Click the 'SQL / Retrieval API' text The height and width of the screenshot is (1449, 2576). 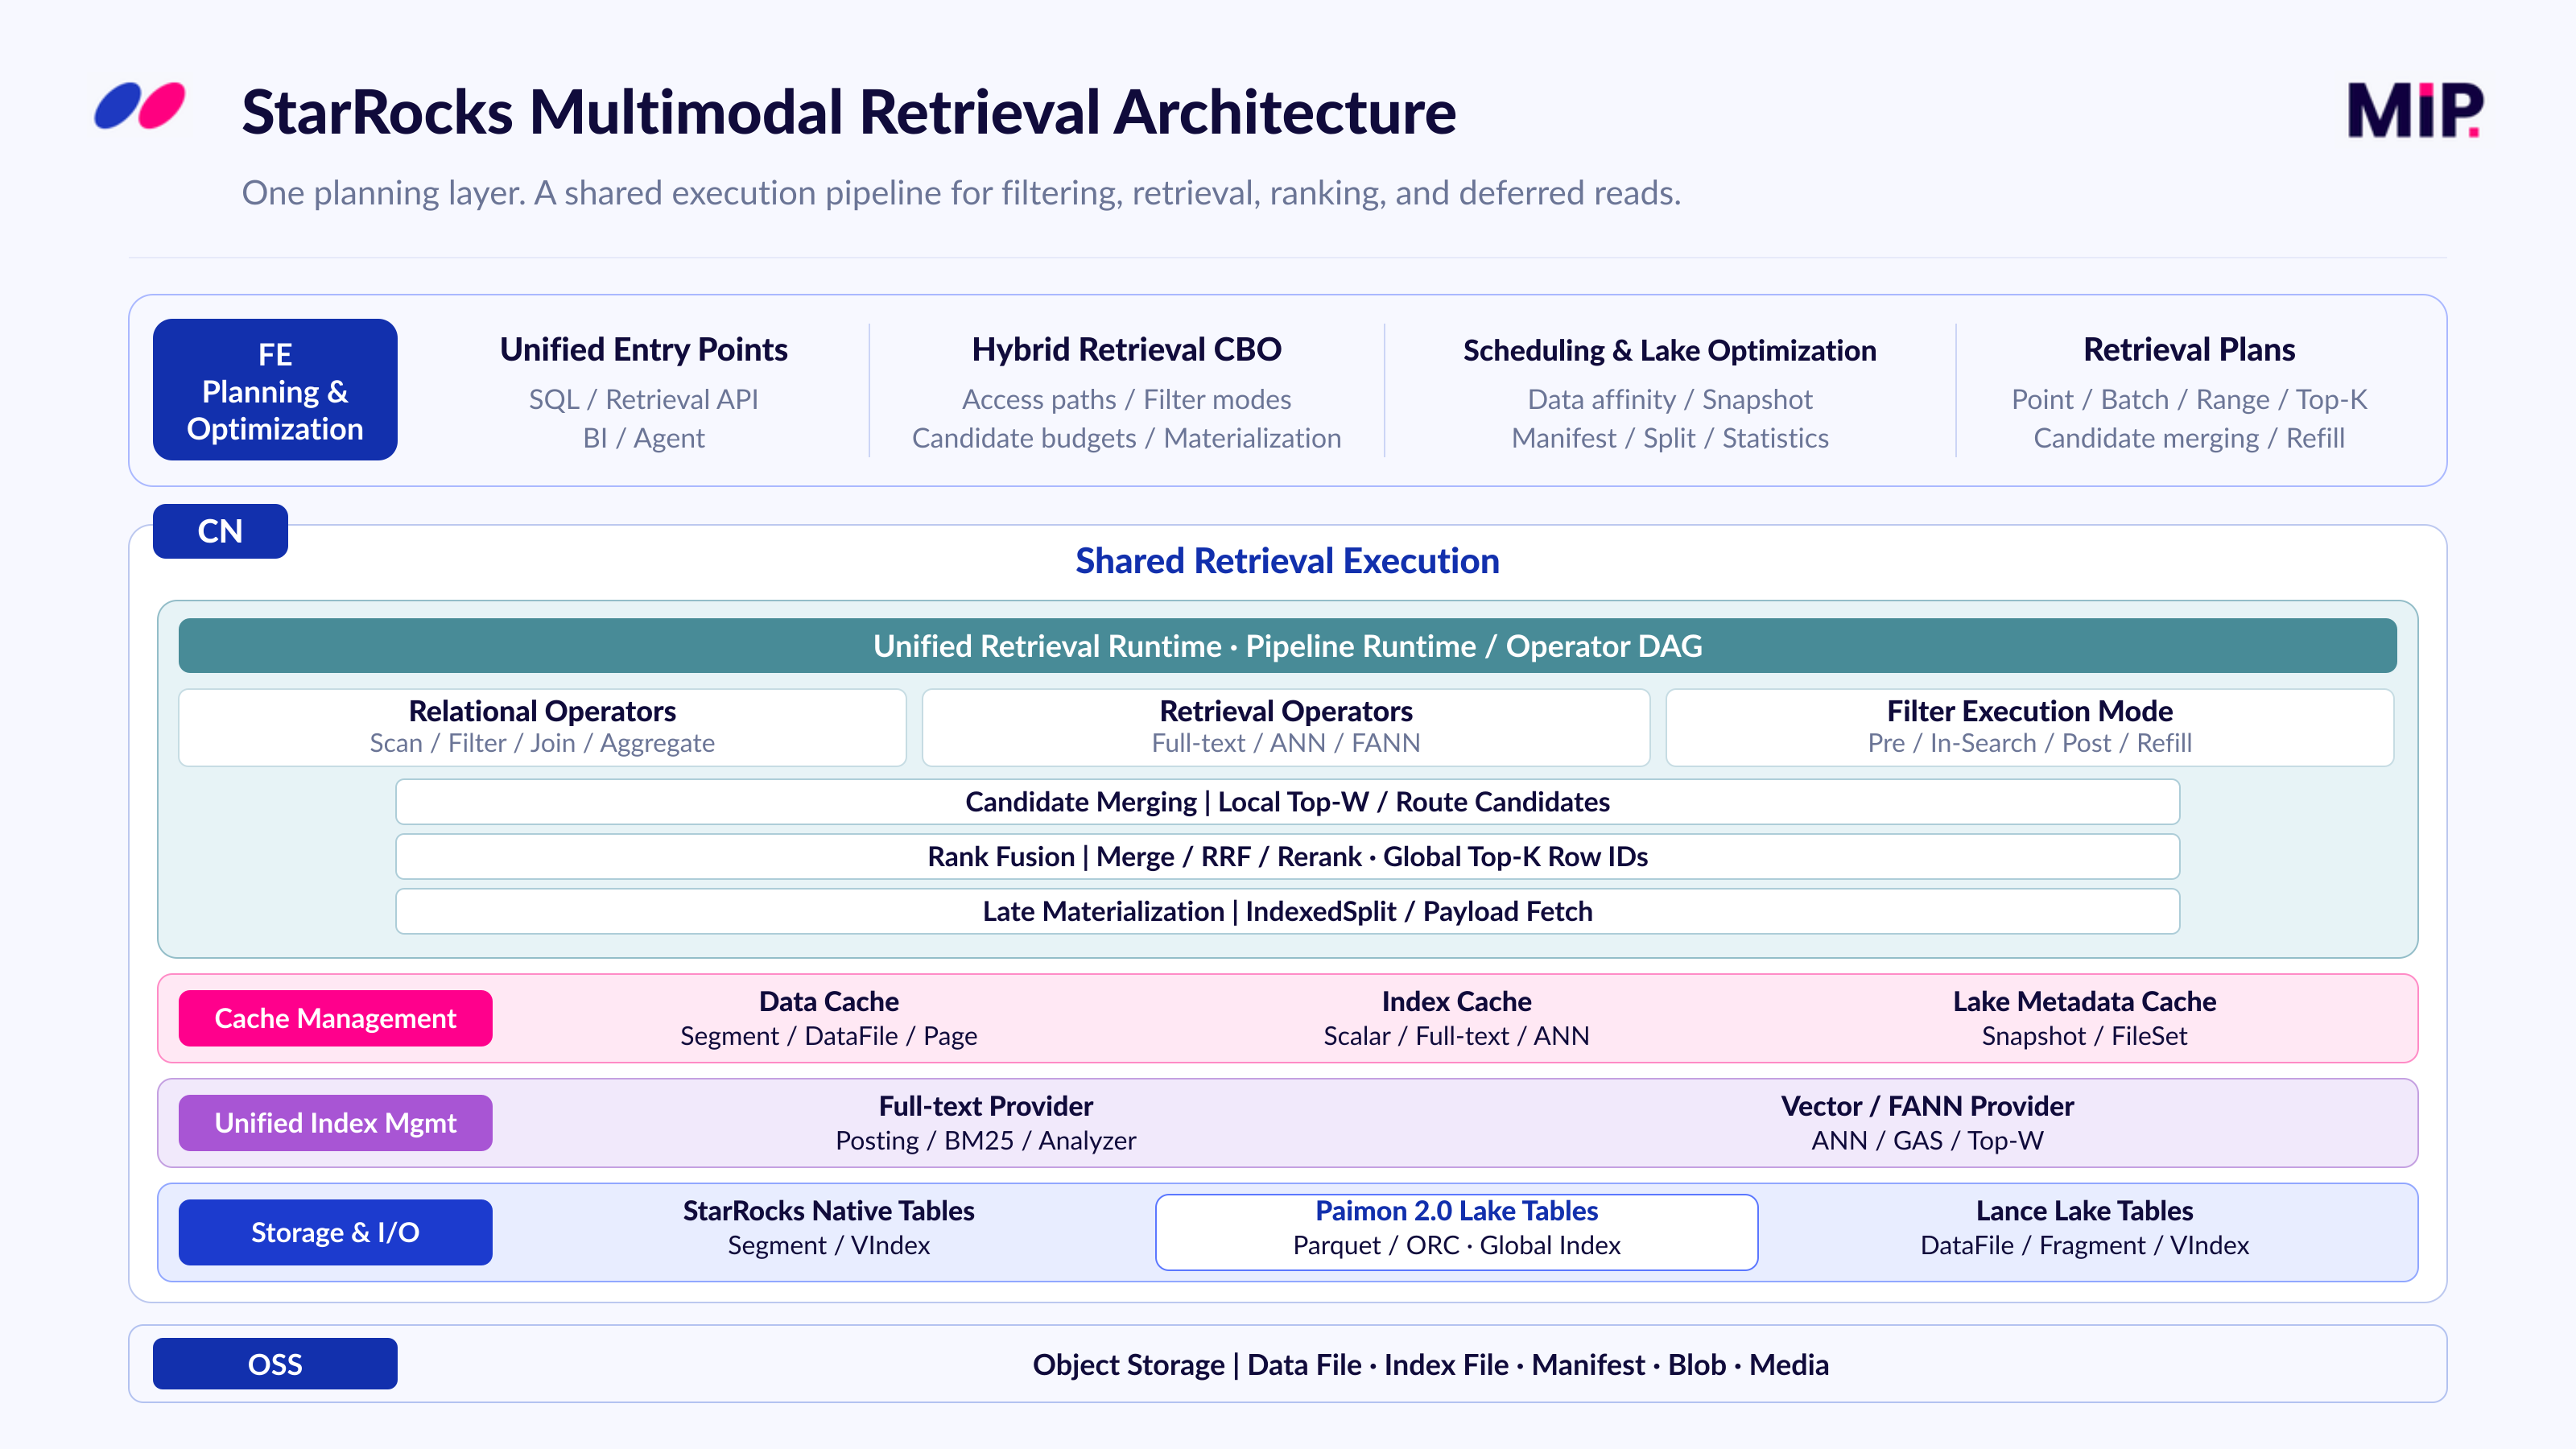point(644,400)
